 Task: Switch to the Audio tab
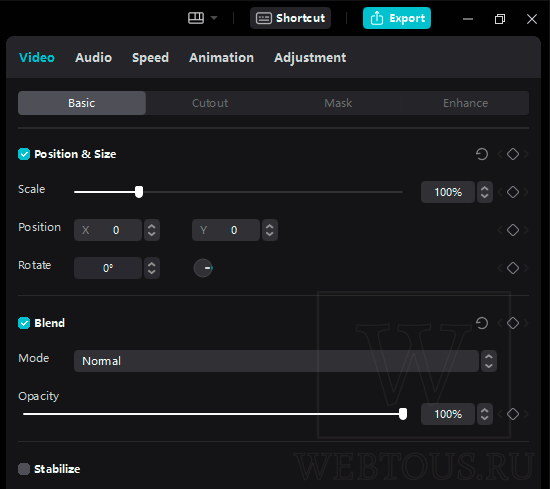[93, 58]
